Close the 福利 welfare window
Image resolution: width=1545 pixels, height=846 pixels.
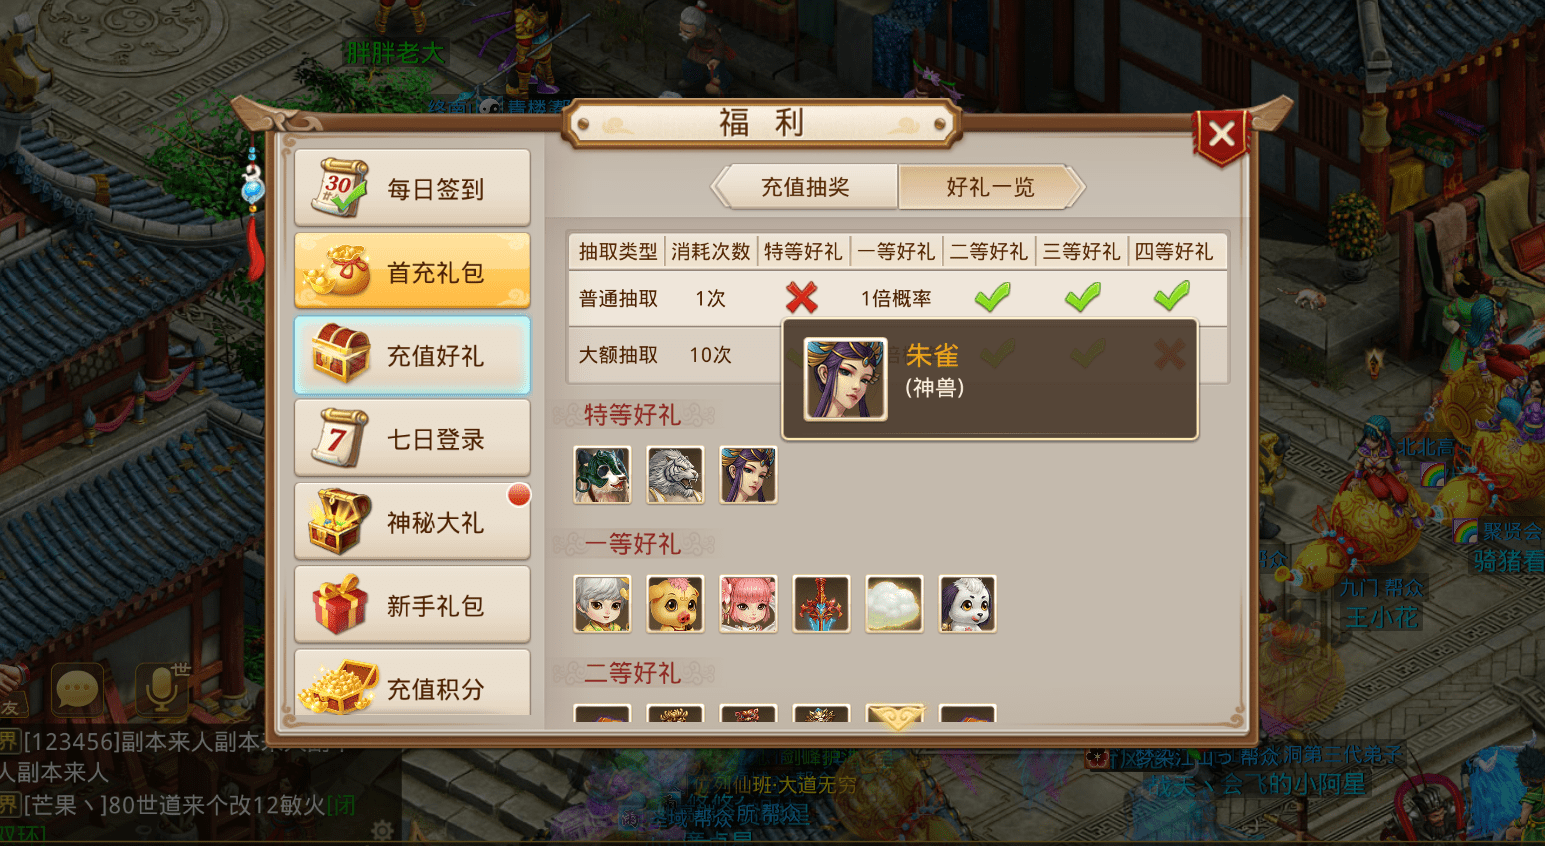[x=1221, y=135]
